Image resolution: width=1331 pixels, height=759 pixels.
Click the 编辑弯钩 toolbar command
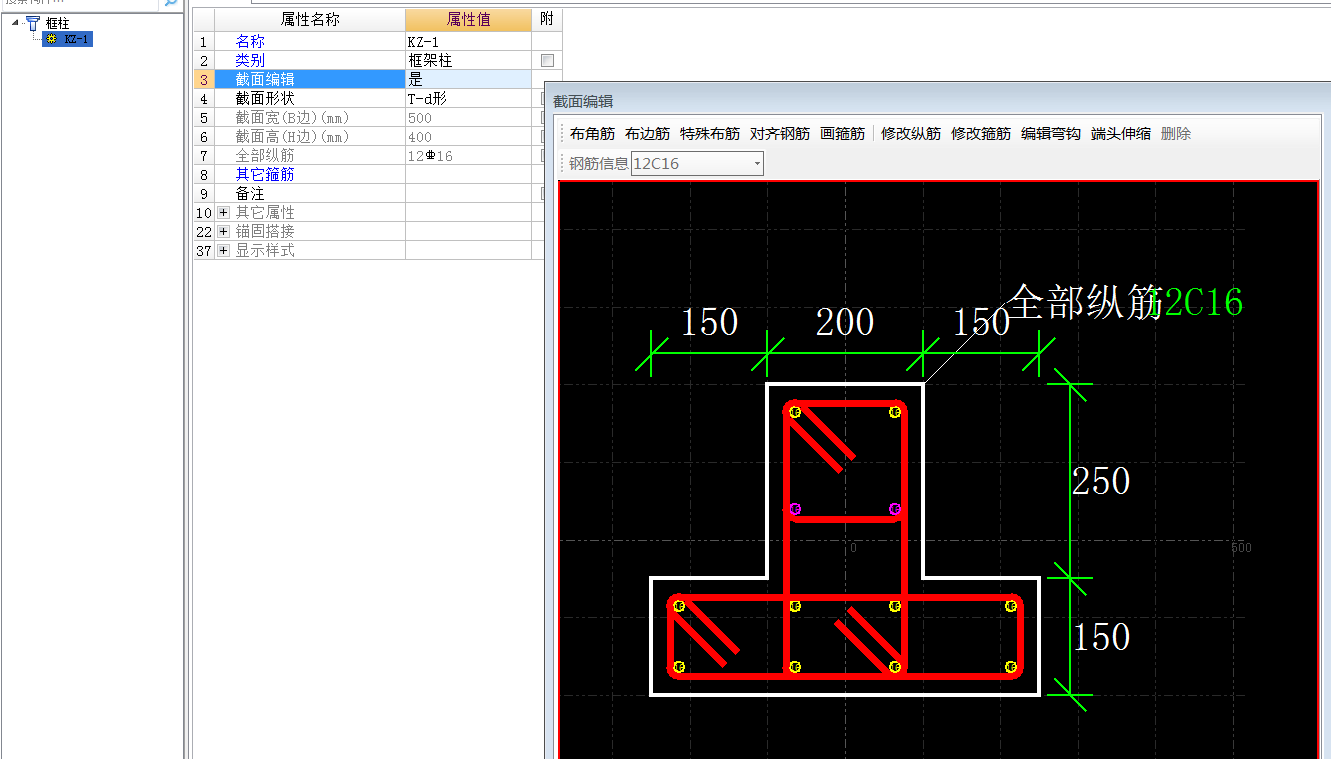pyautogui.click(x=1051, y=134)
